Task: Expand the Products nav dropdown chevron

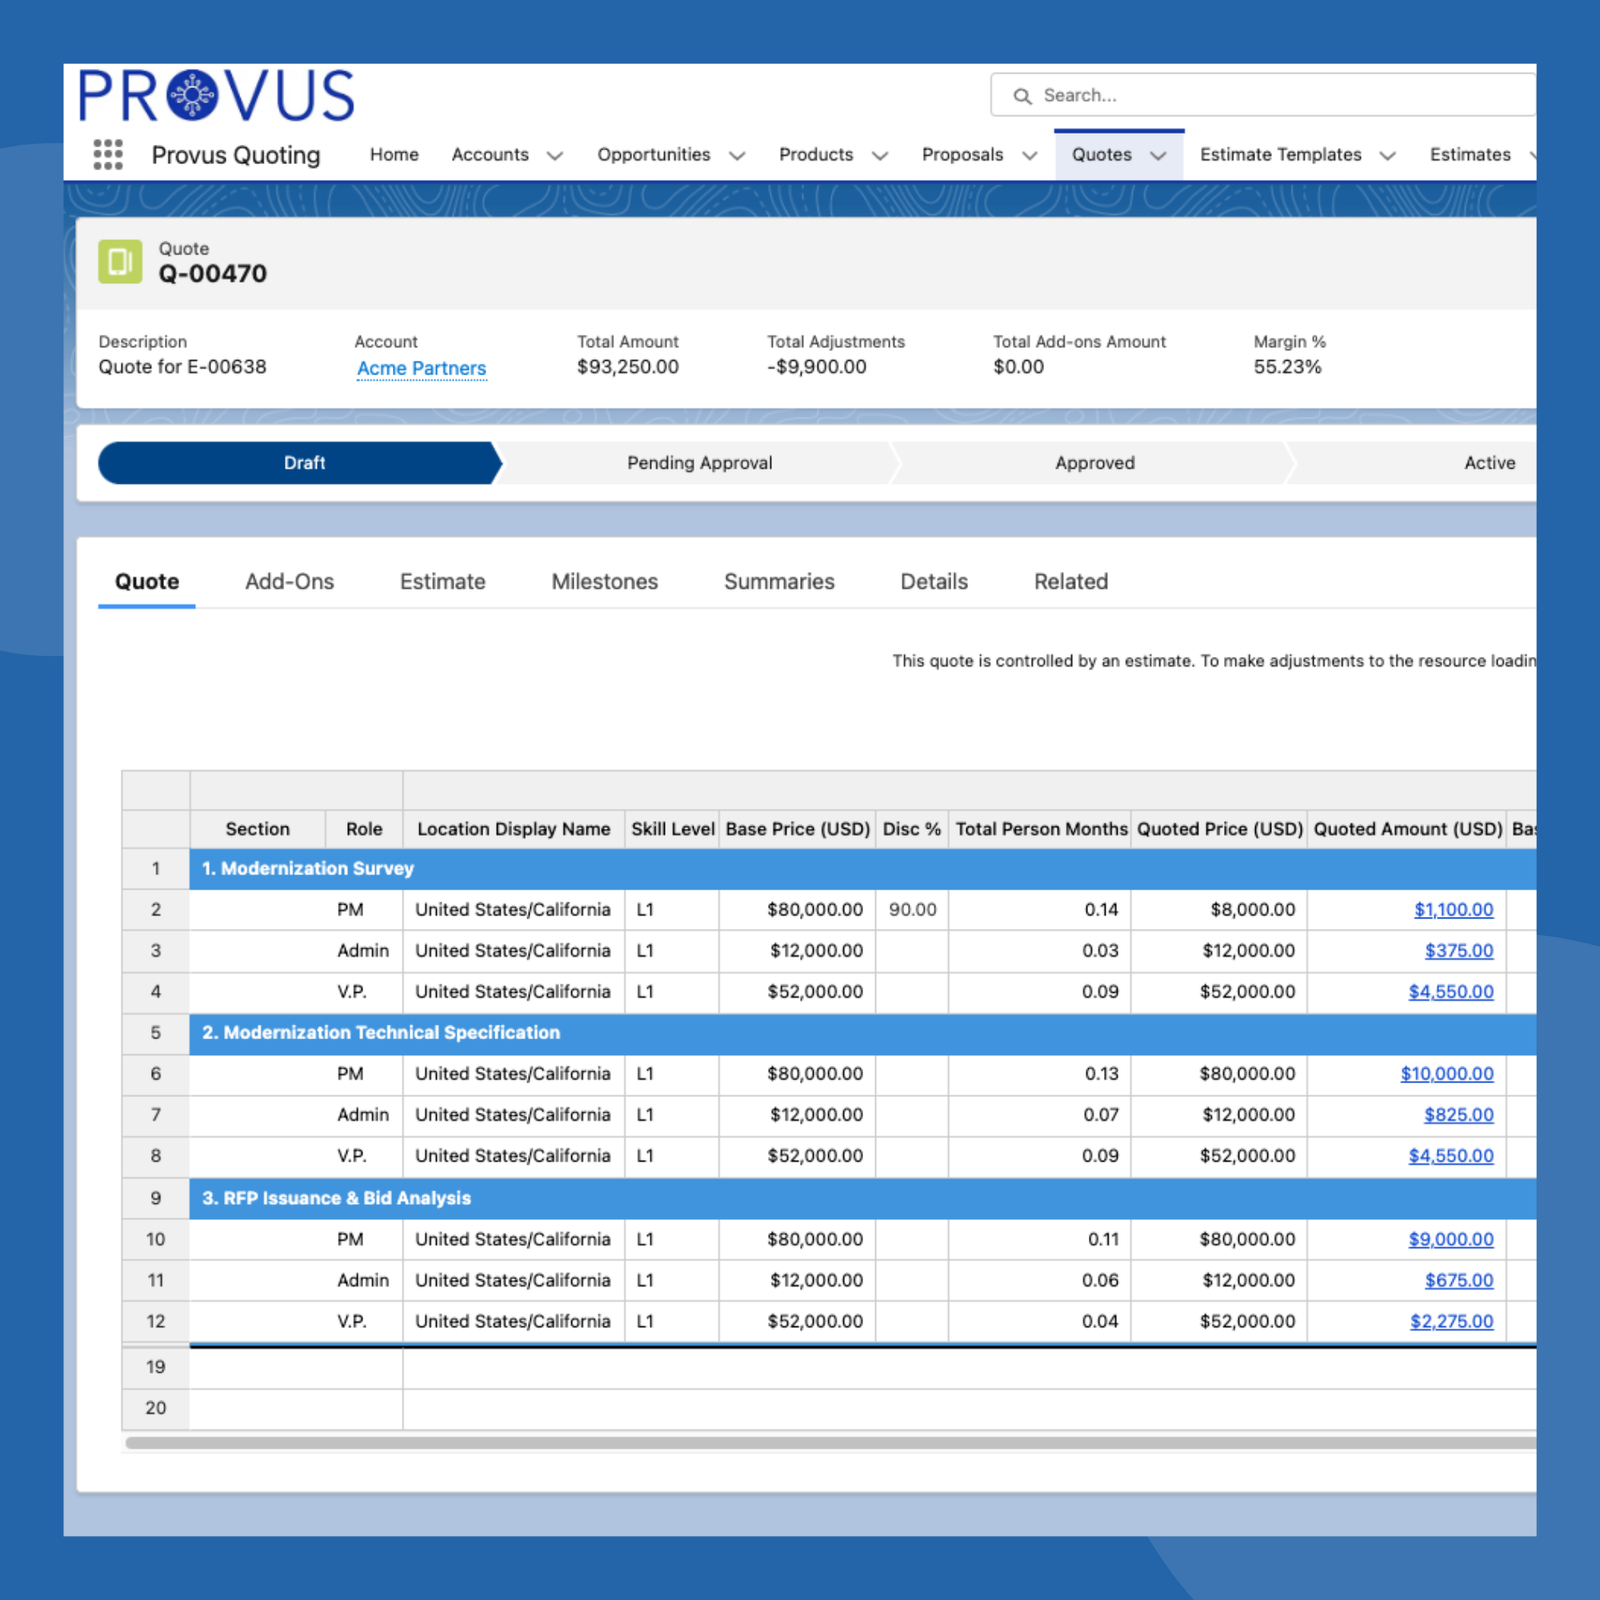Action: 880,156
